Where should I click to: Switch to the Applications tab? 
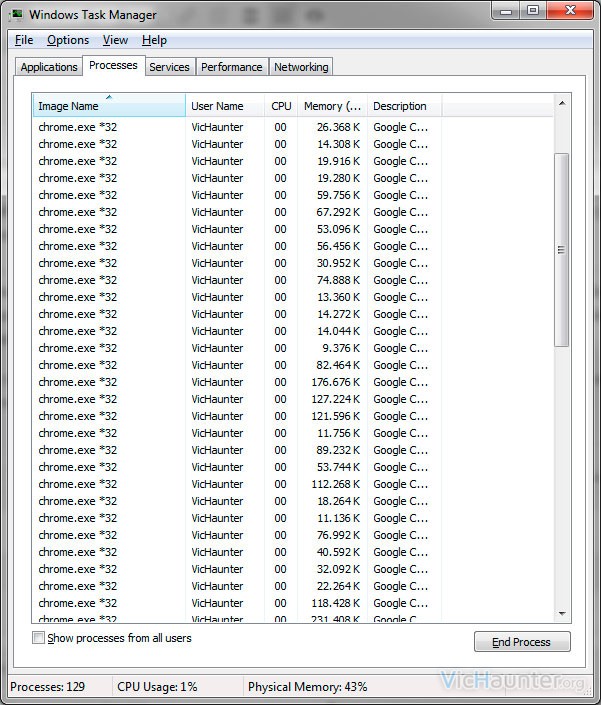point(49,67)
